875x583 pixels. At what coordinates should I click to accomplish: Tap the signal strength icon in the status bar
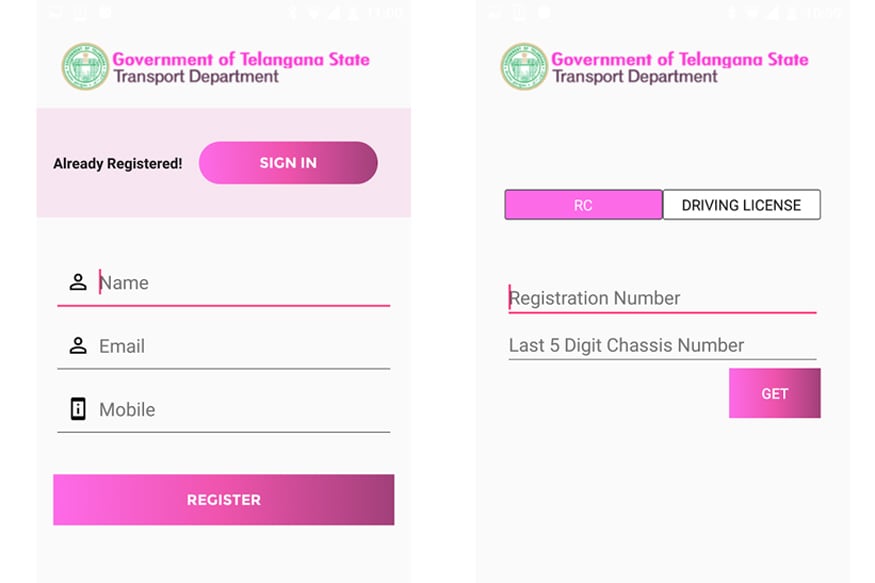334,13
